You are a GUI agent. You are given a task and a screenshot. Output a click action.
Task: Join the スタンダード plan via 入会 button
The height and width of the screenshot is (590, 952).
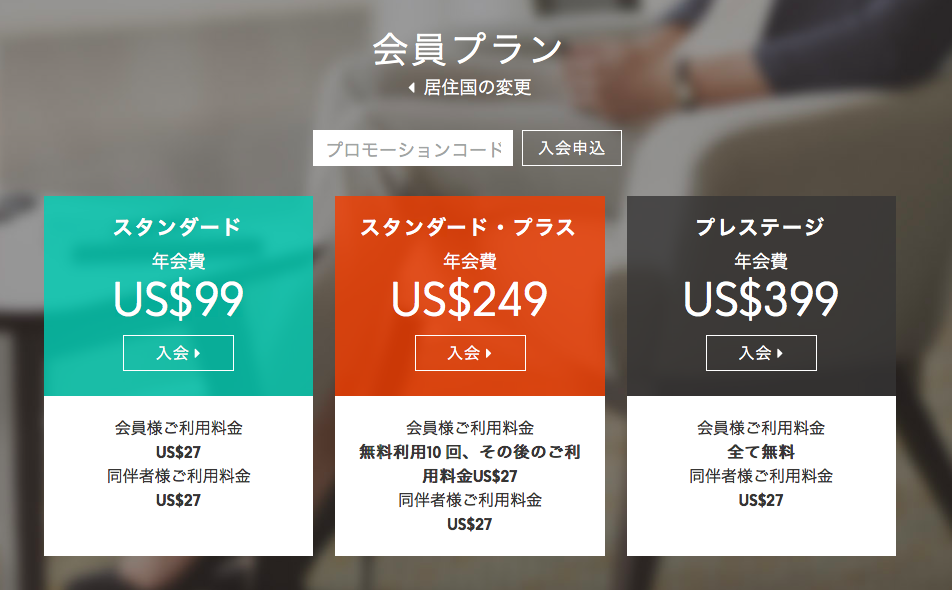tap(178, 353)
